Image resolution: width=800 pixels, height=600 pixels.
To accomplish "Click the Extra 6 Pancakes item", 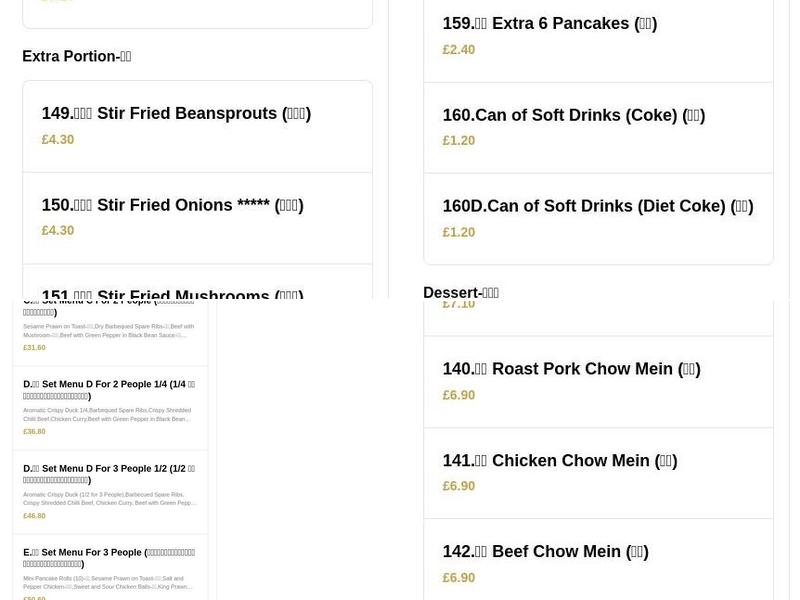I will (549, 23).
